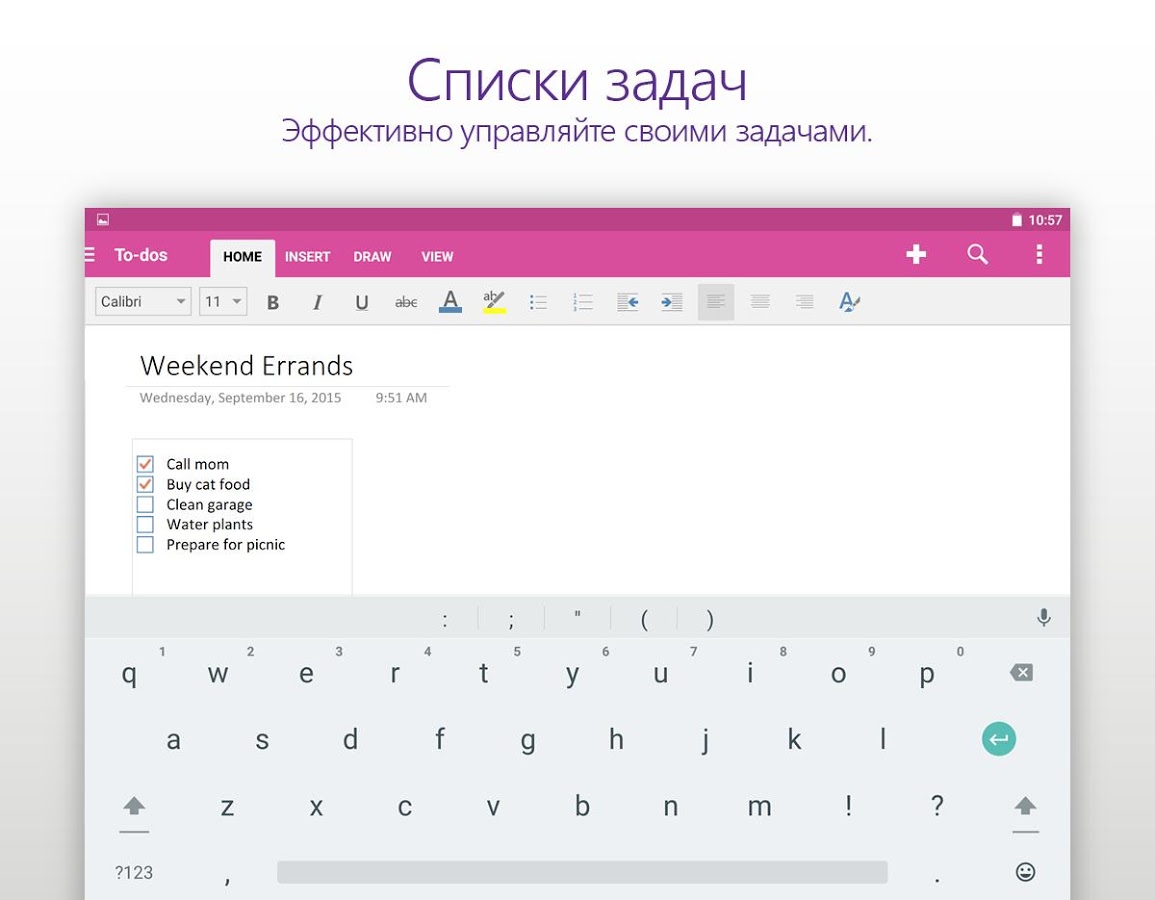
Task: Insert a numbered list
Action: click(x=583, y=302)
